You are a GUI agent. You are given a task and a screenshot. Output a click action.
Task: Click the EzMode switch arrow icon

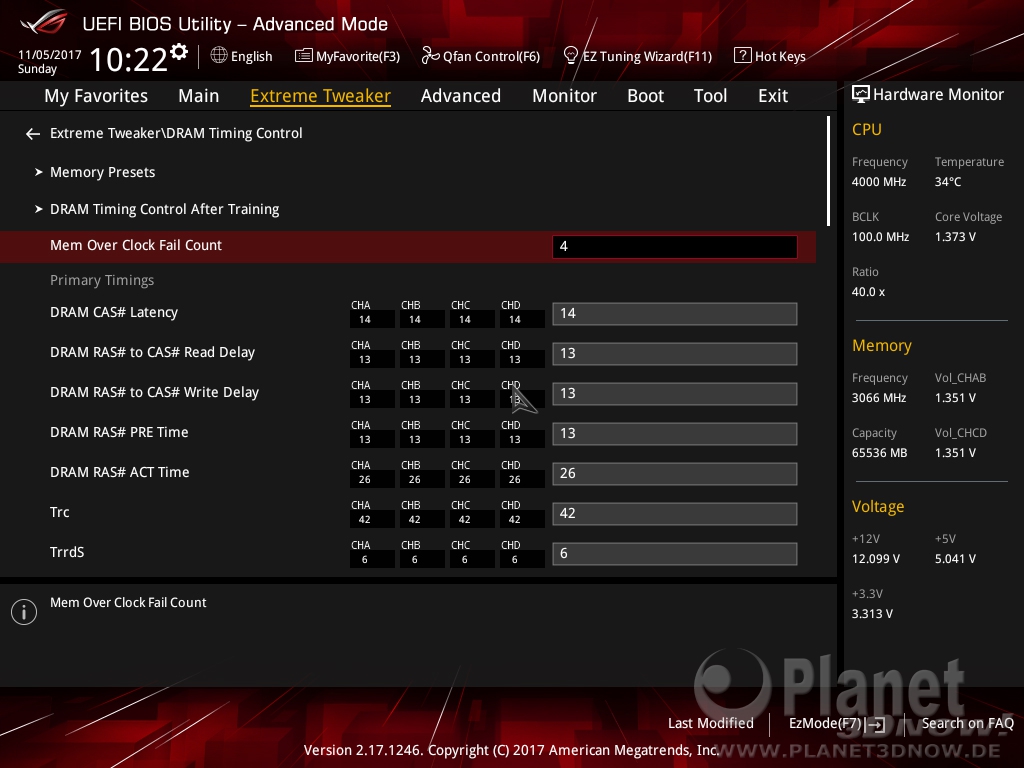click(x=877, y=724)
